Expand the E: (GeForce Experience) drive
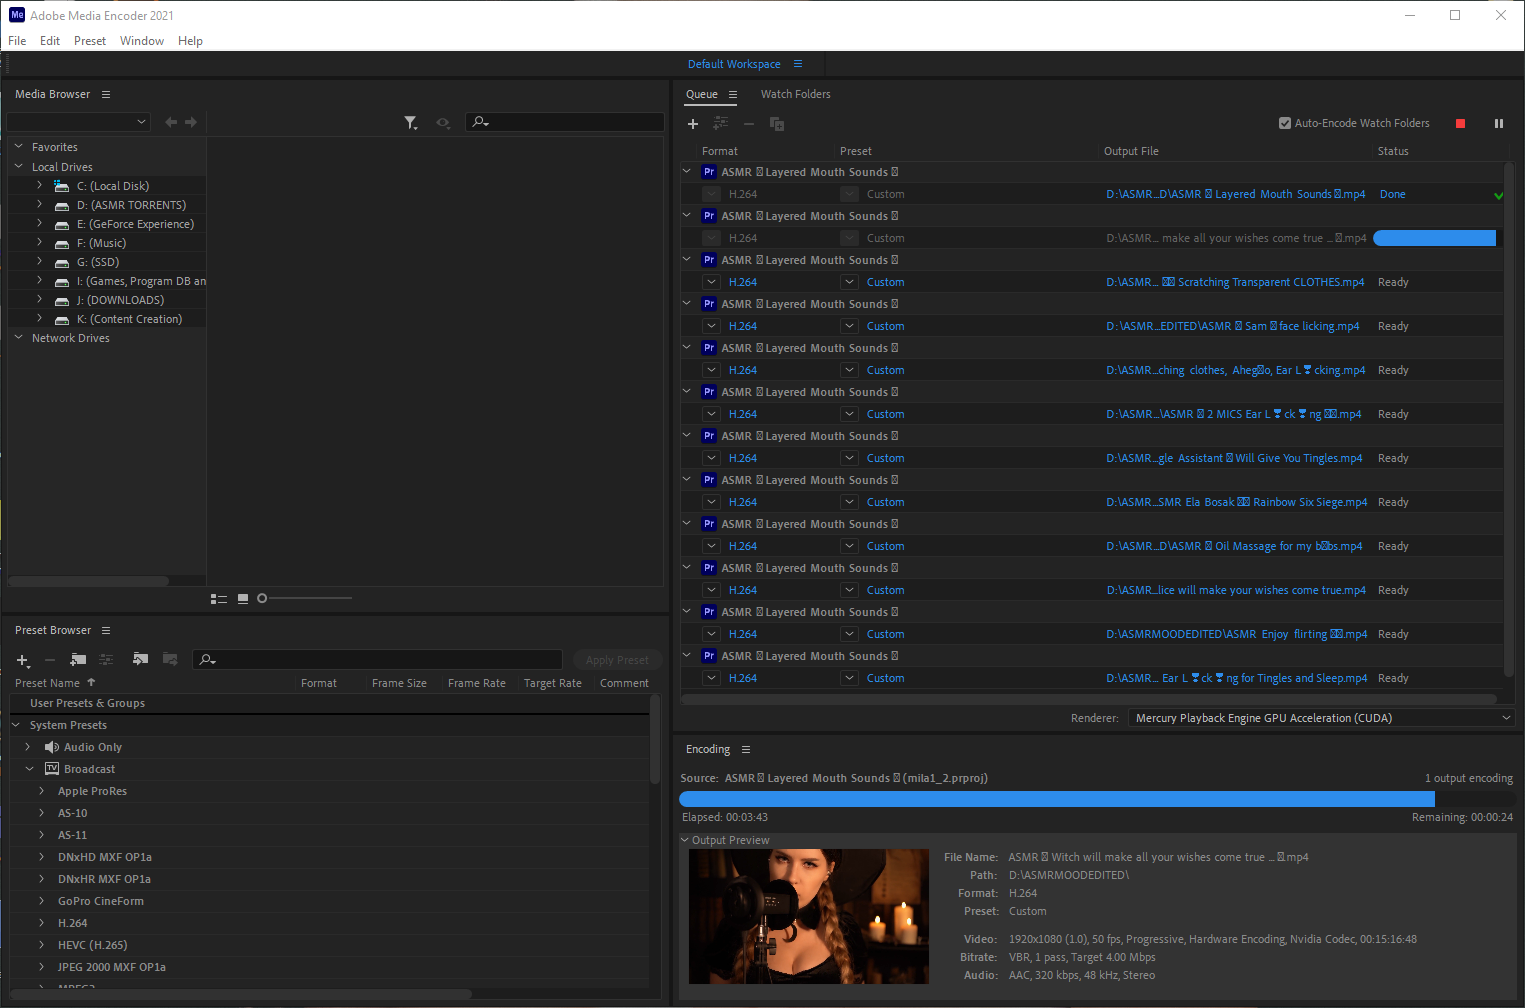This screenshot has height=1008, width=1525. (40, 224)
